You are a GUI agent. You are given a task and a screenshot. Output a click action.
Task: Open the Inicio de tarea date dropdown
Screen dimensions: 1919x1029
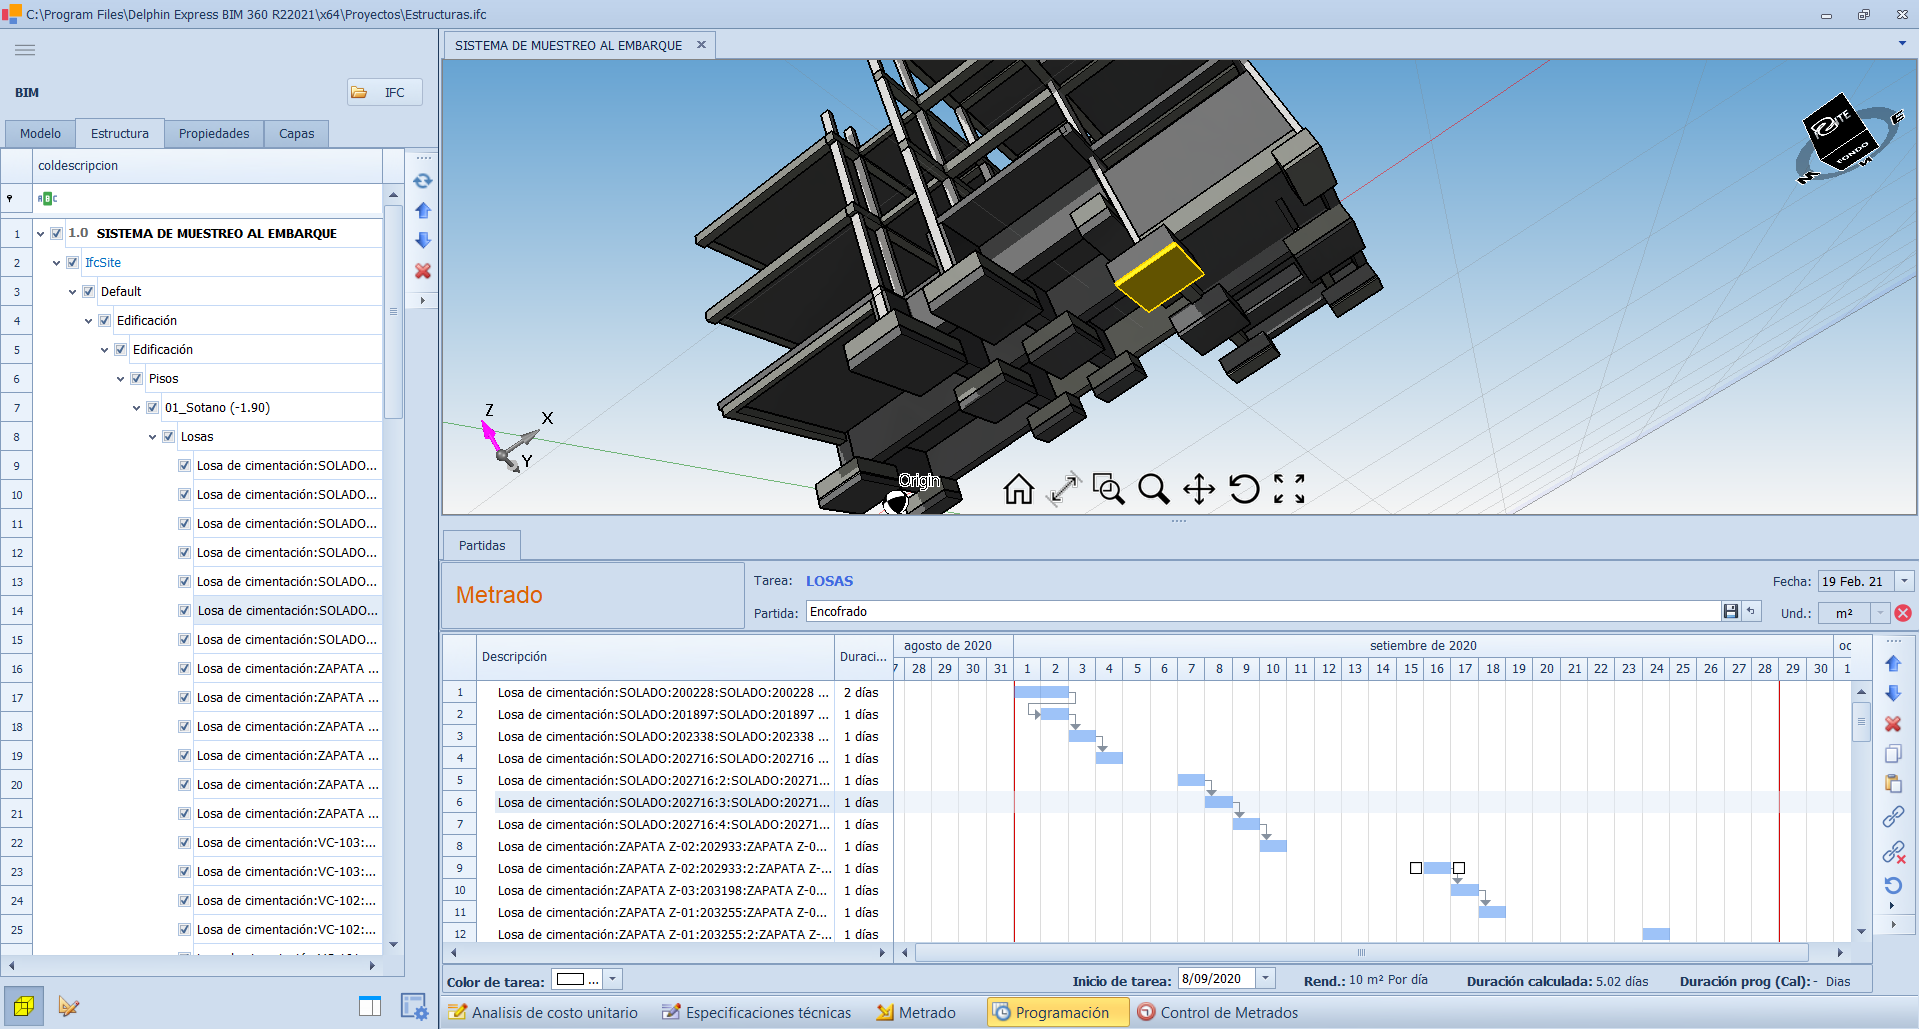[x=1266, y=979]
